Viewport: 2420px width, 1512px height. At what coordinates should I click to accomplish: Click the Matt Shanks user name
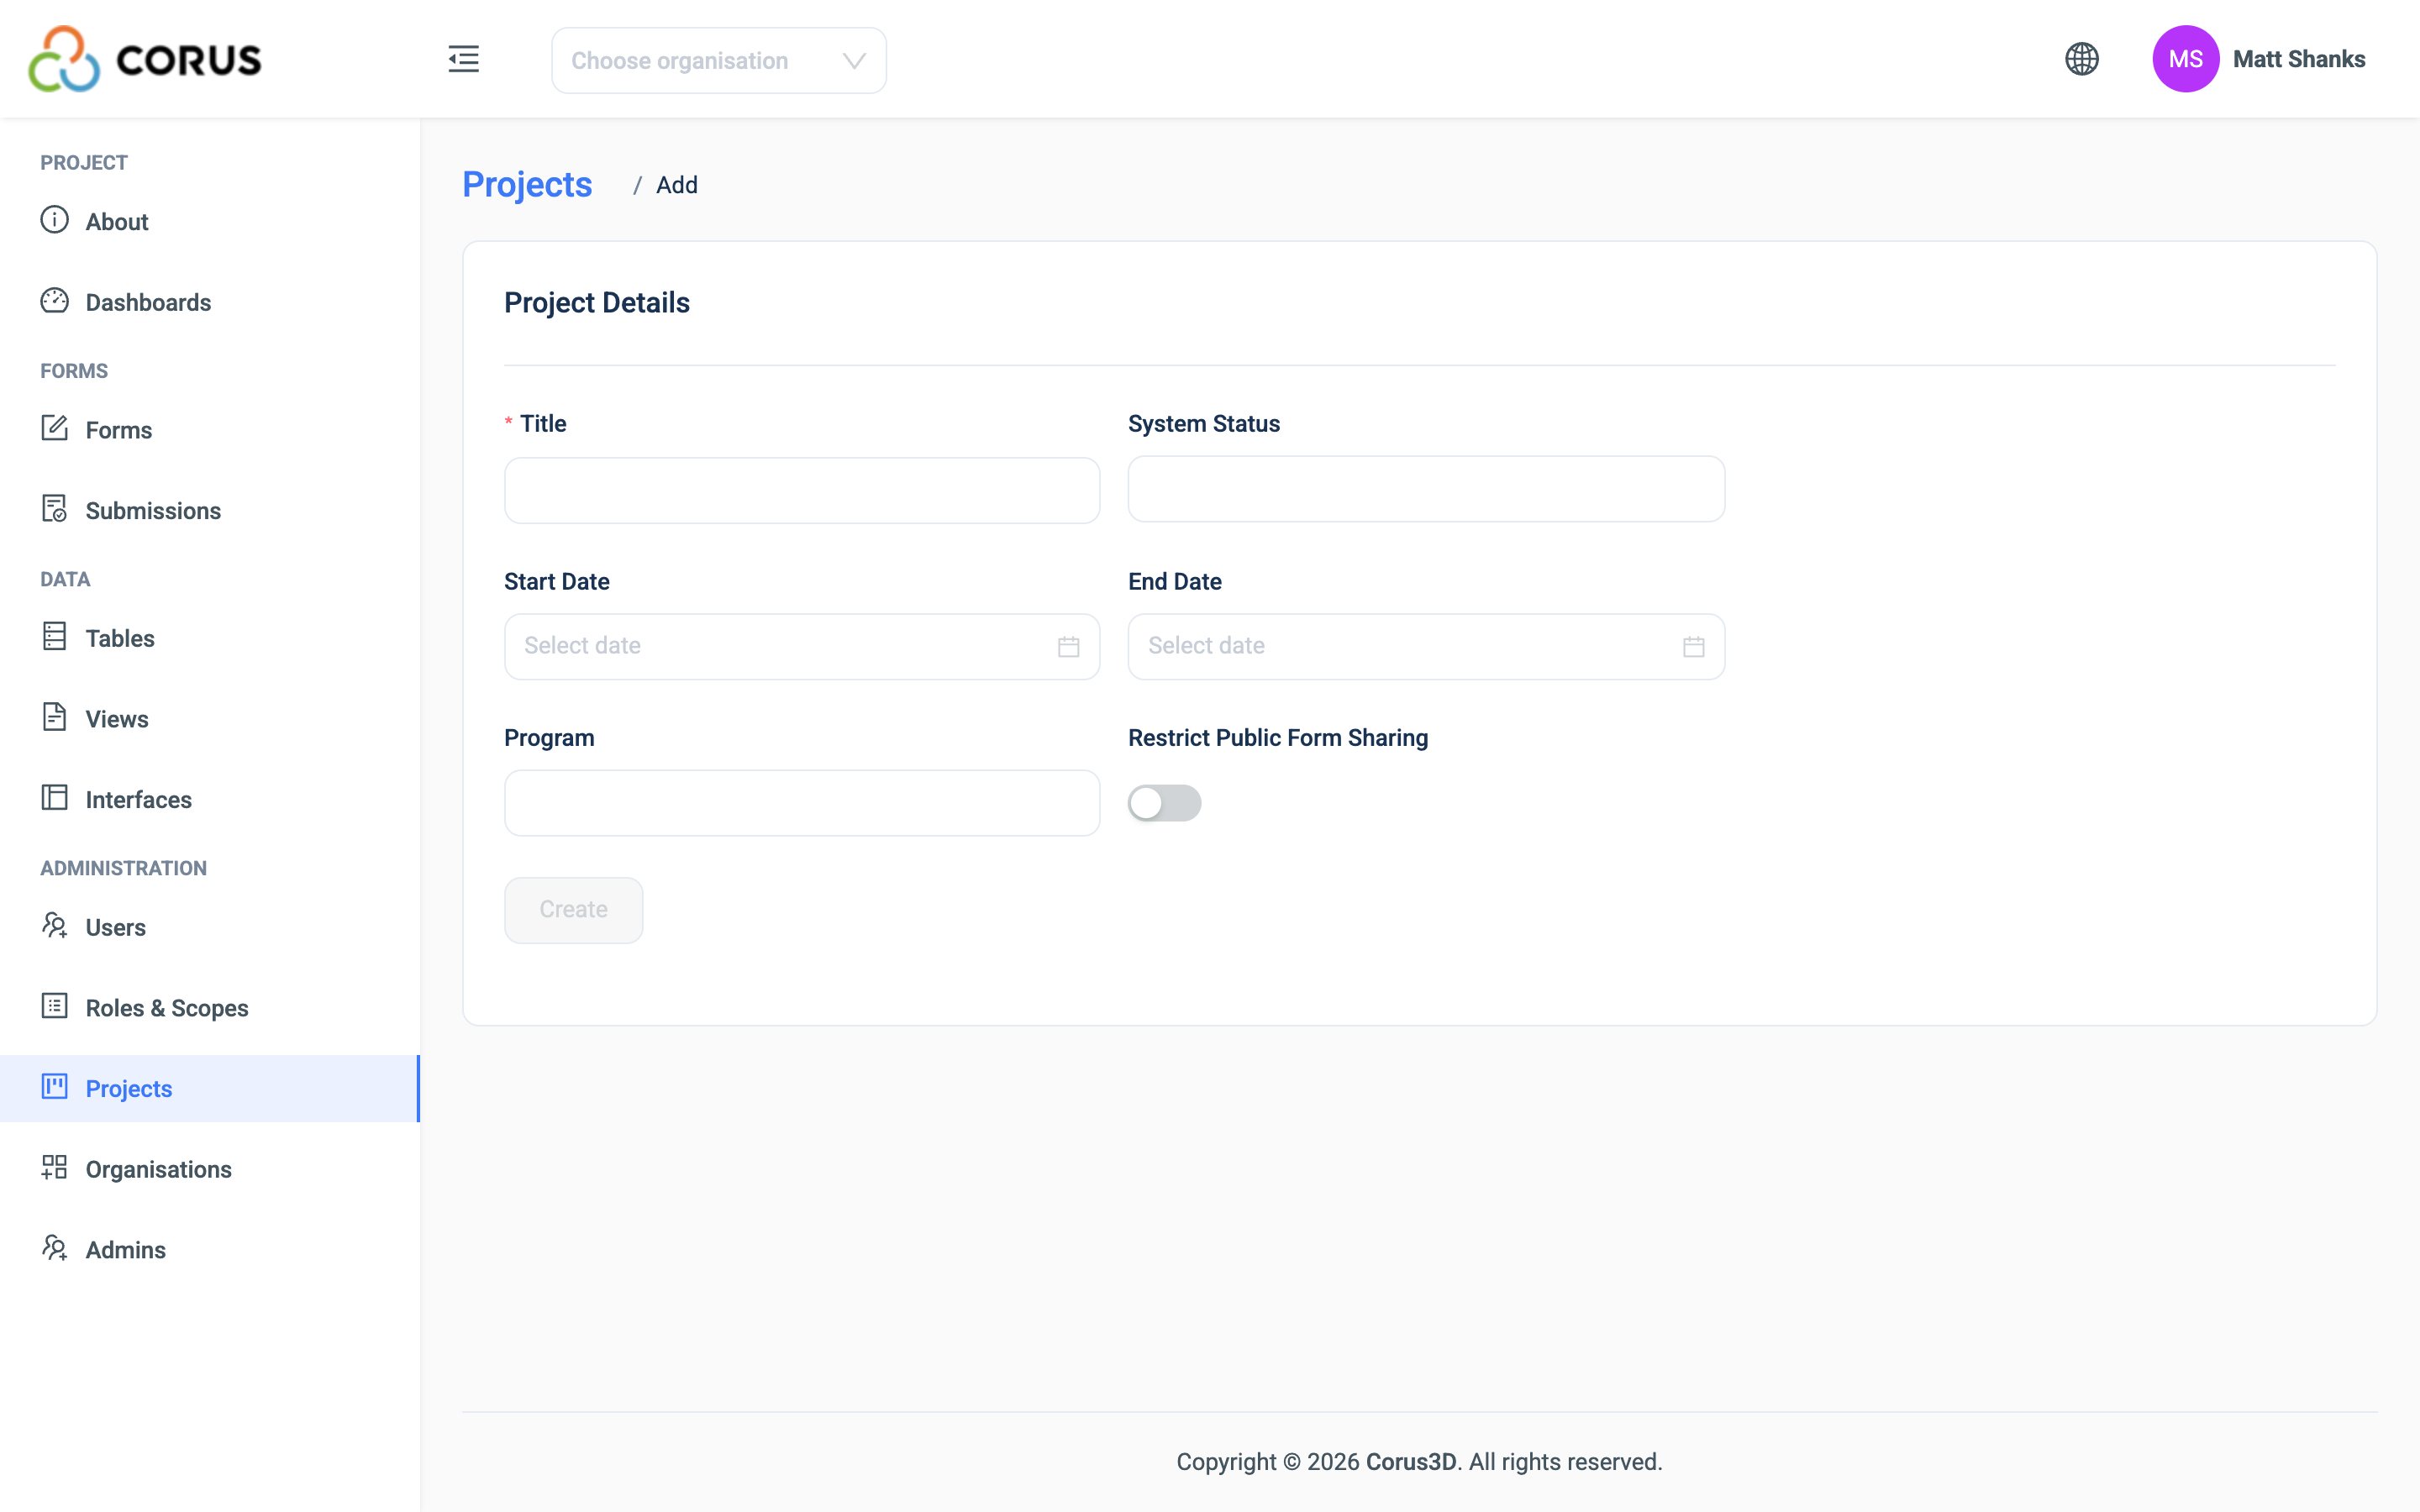(2299, 59)
